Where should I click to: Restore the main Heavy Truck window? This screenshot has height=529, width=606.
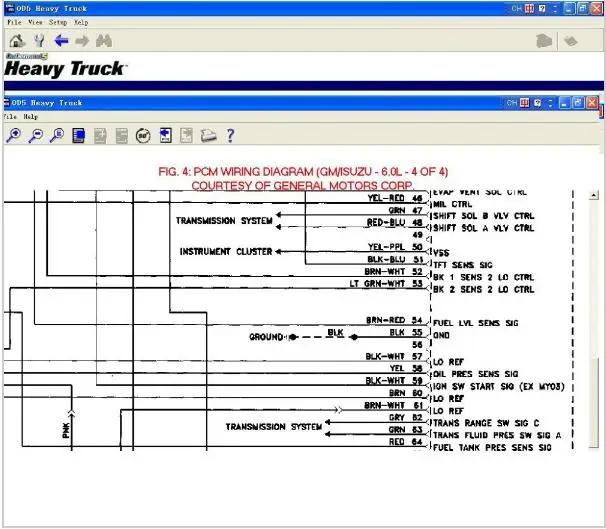click(583, 8)
